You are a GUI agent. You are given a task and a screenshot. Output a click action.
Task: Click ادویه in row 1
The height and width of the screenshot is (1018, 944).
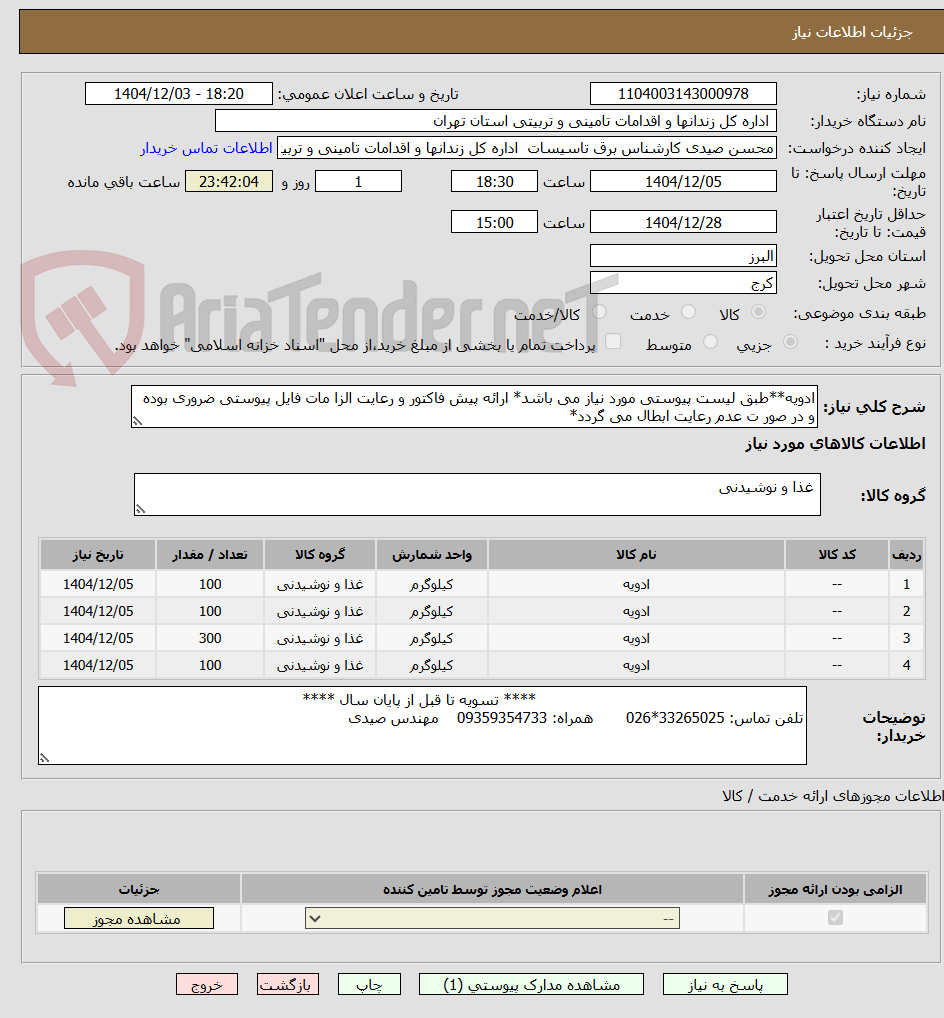click(x=636, y=584)
